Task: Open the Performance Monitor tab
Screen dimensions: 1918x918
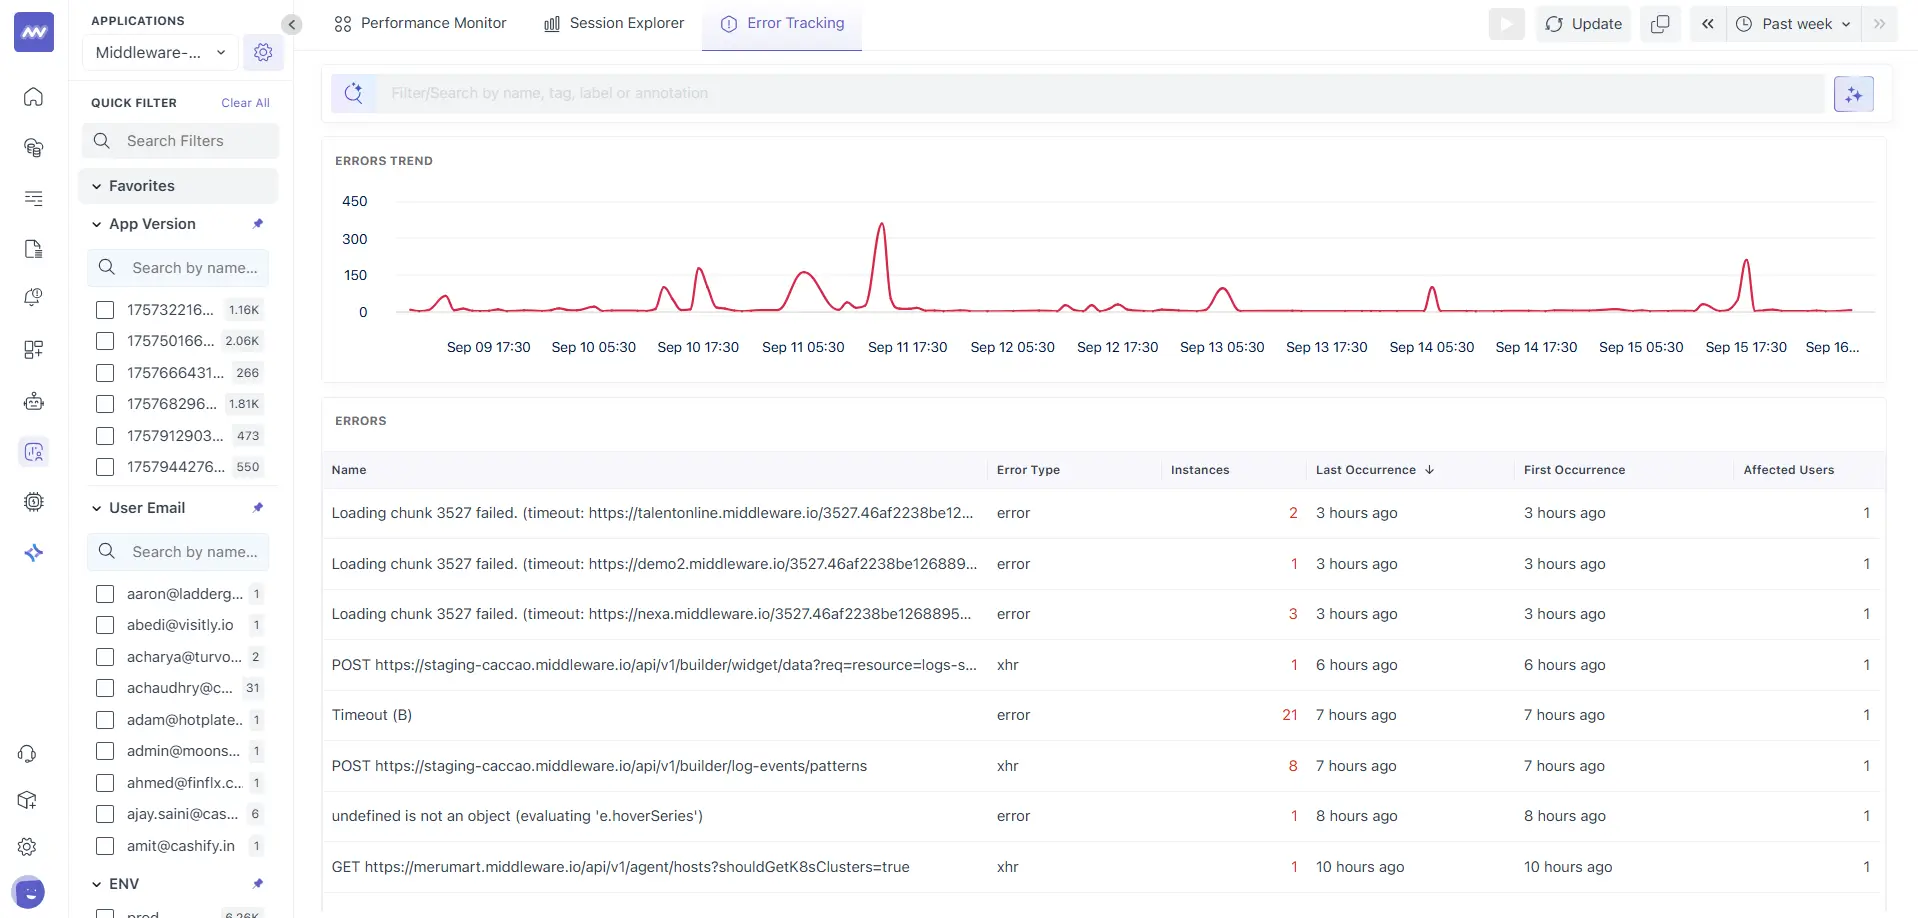Action: coord(420,23)
